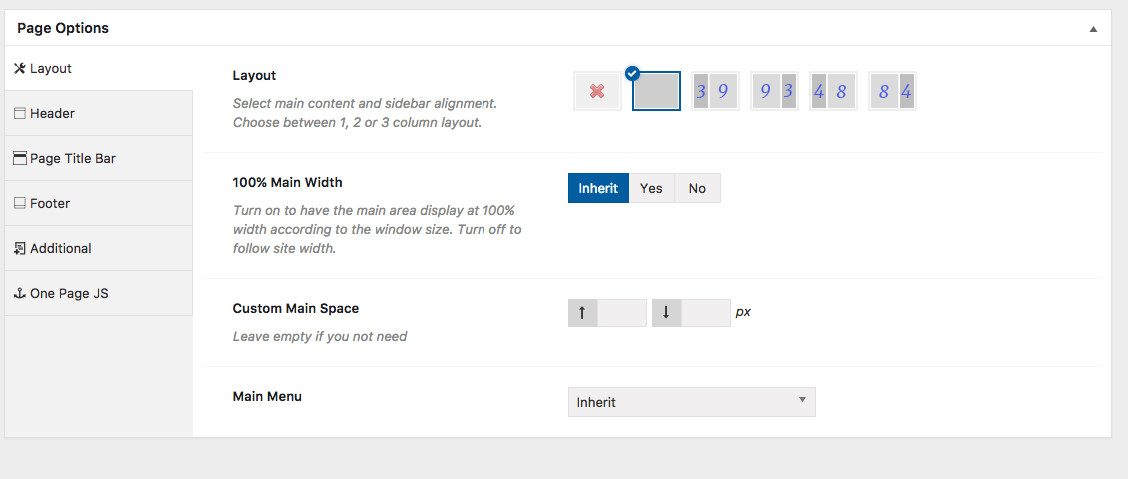Pick the 3-9 left sidebar layout

[714, 91]
